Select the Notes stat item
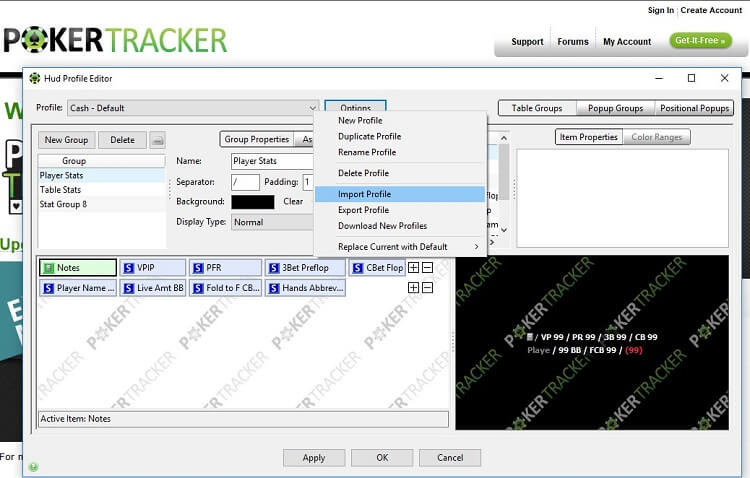This screenshot has height=478, width=750. [x=78, y=267]
